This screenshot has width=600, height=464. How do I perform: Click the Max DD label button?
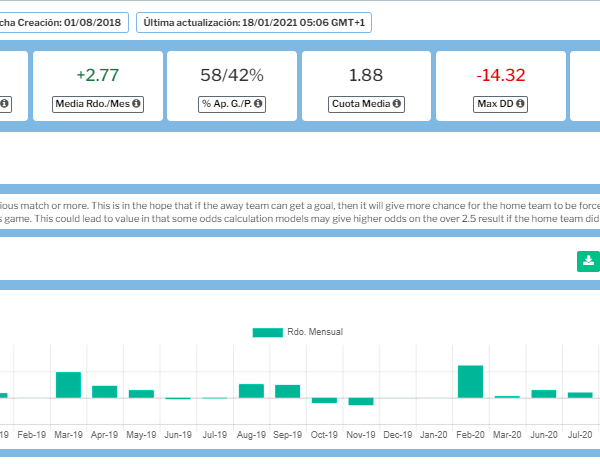tap(501, 104)
